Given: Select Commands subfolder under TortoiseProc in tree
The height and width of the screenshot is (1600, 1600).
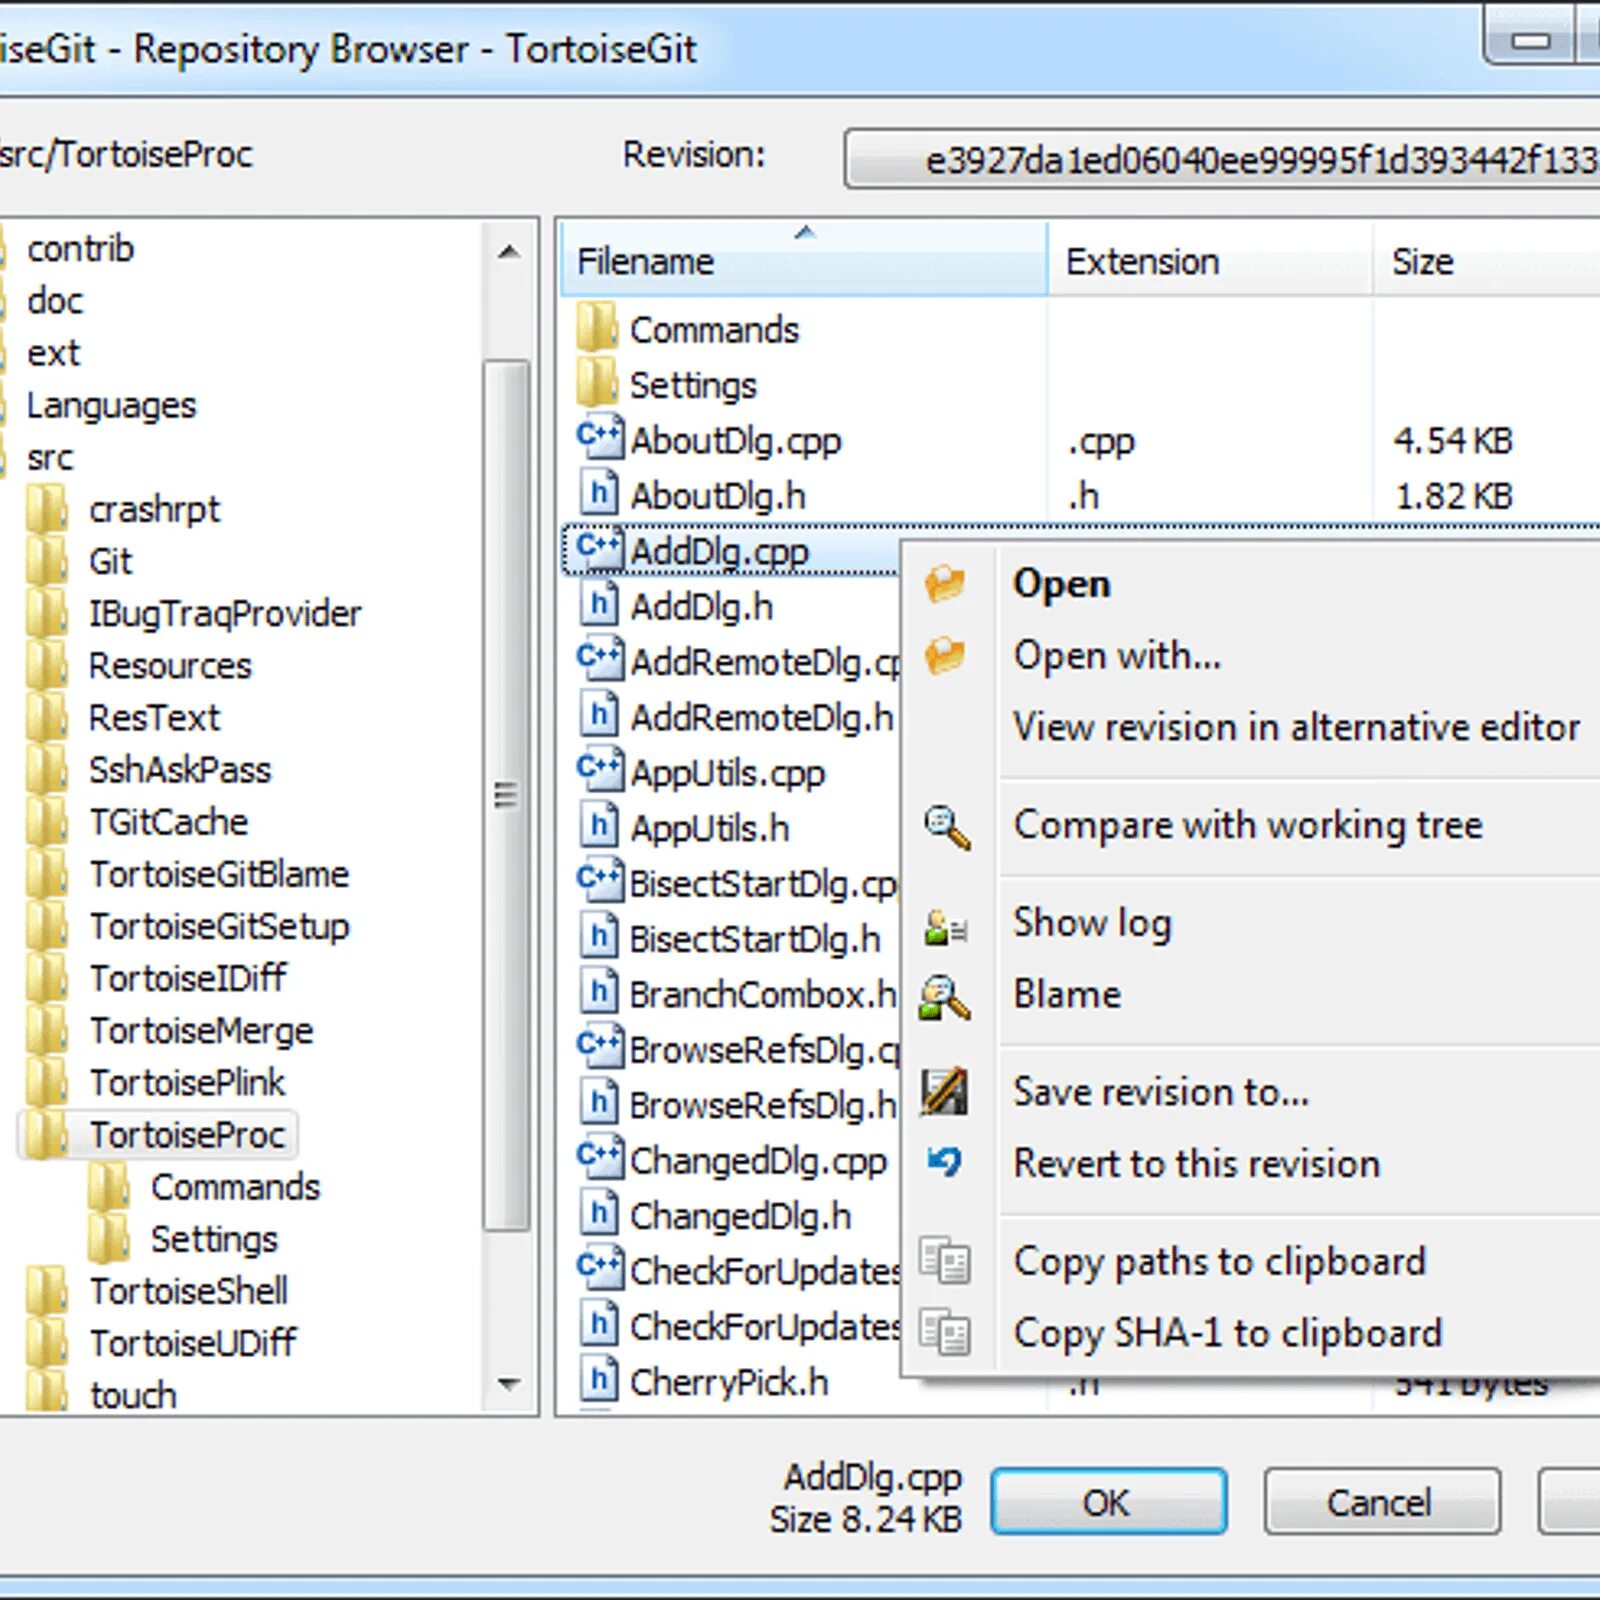Looking at the screenshot, I should 235,1187.
